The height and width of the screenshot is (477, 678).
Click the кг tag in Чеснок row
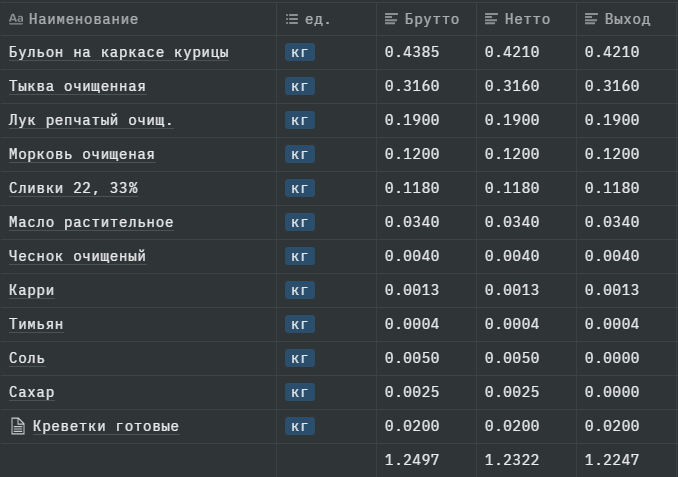coord(300,256)
